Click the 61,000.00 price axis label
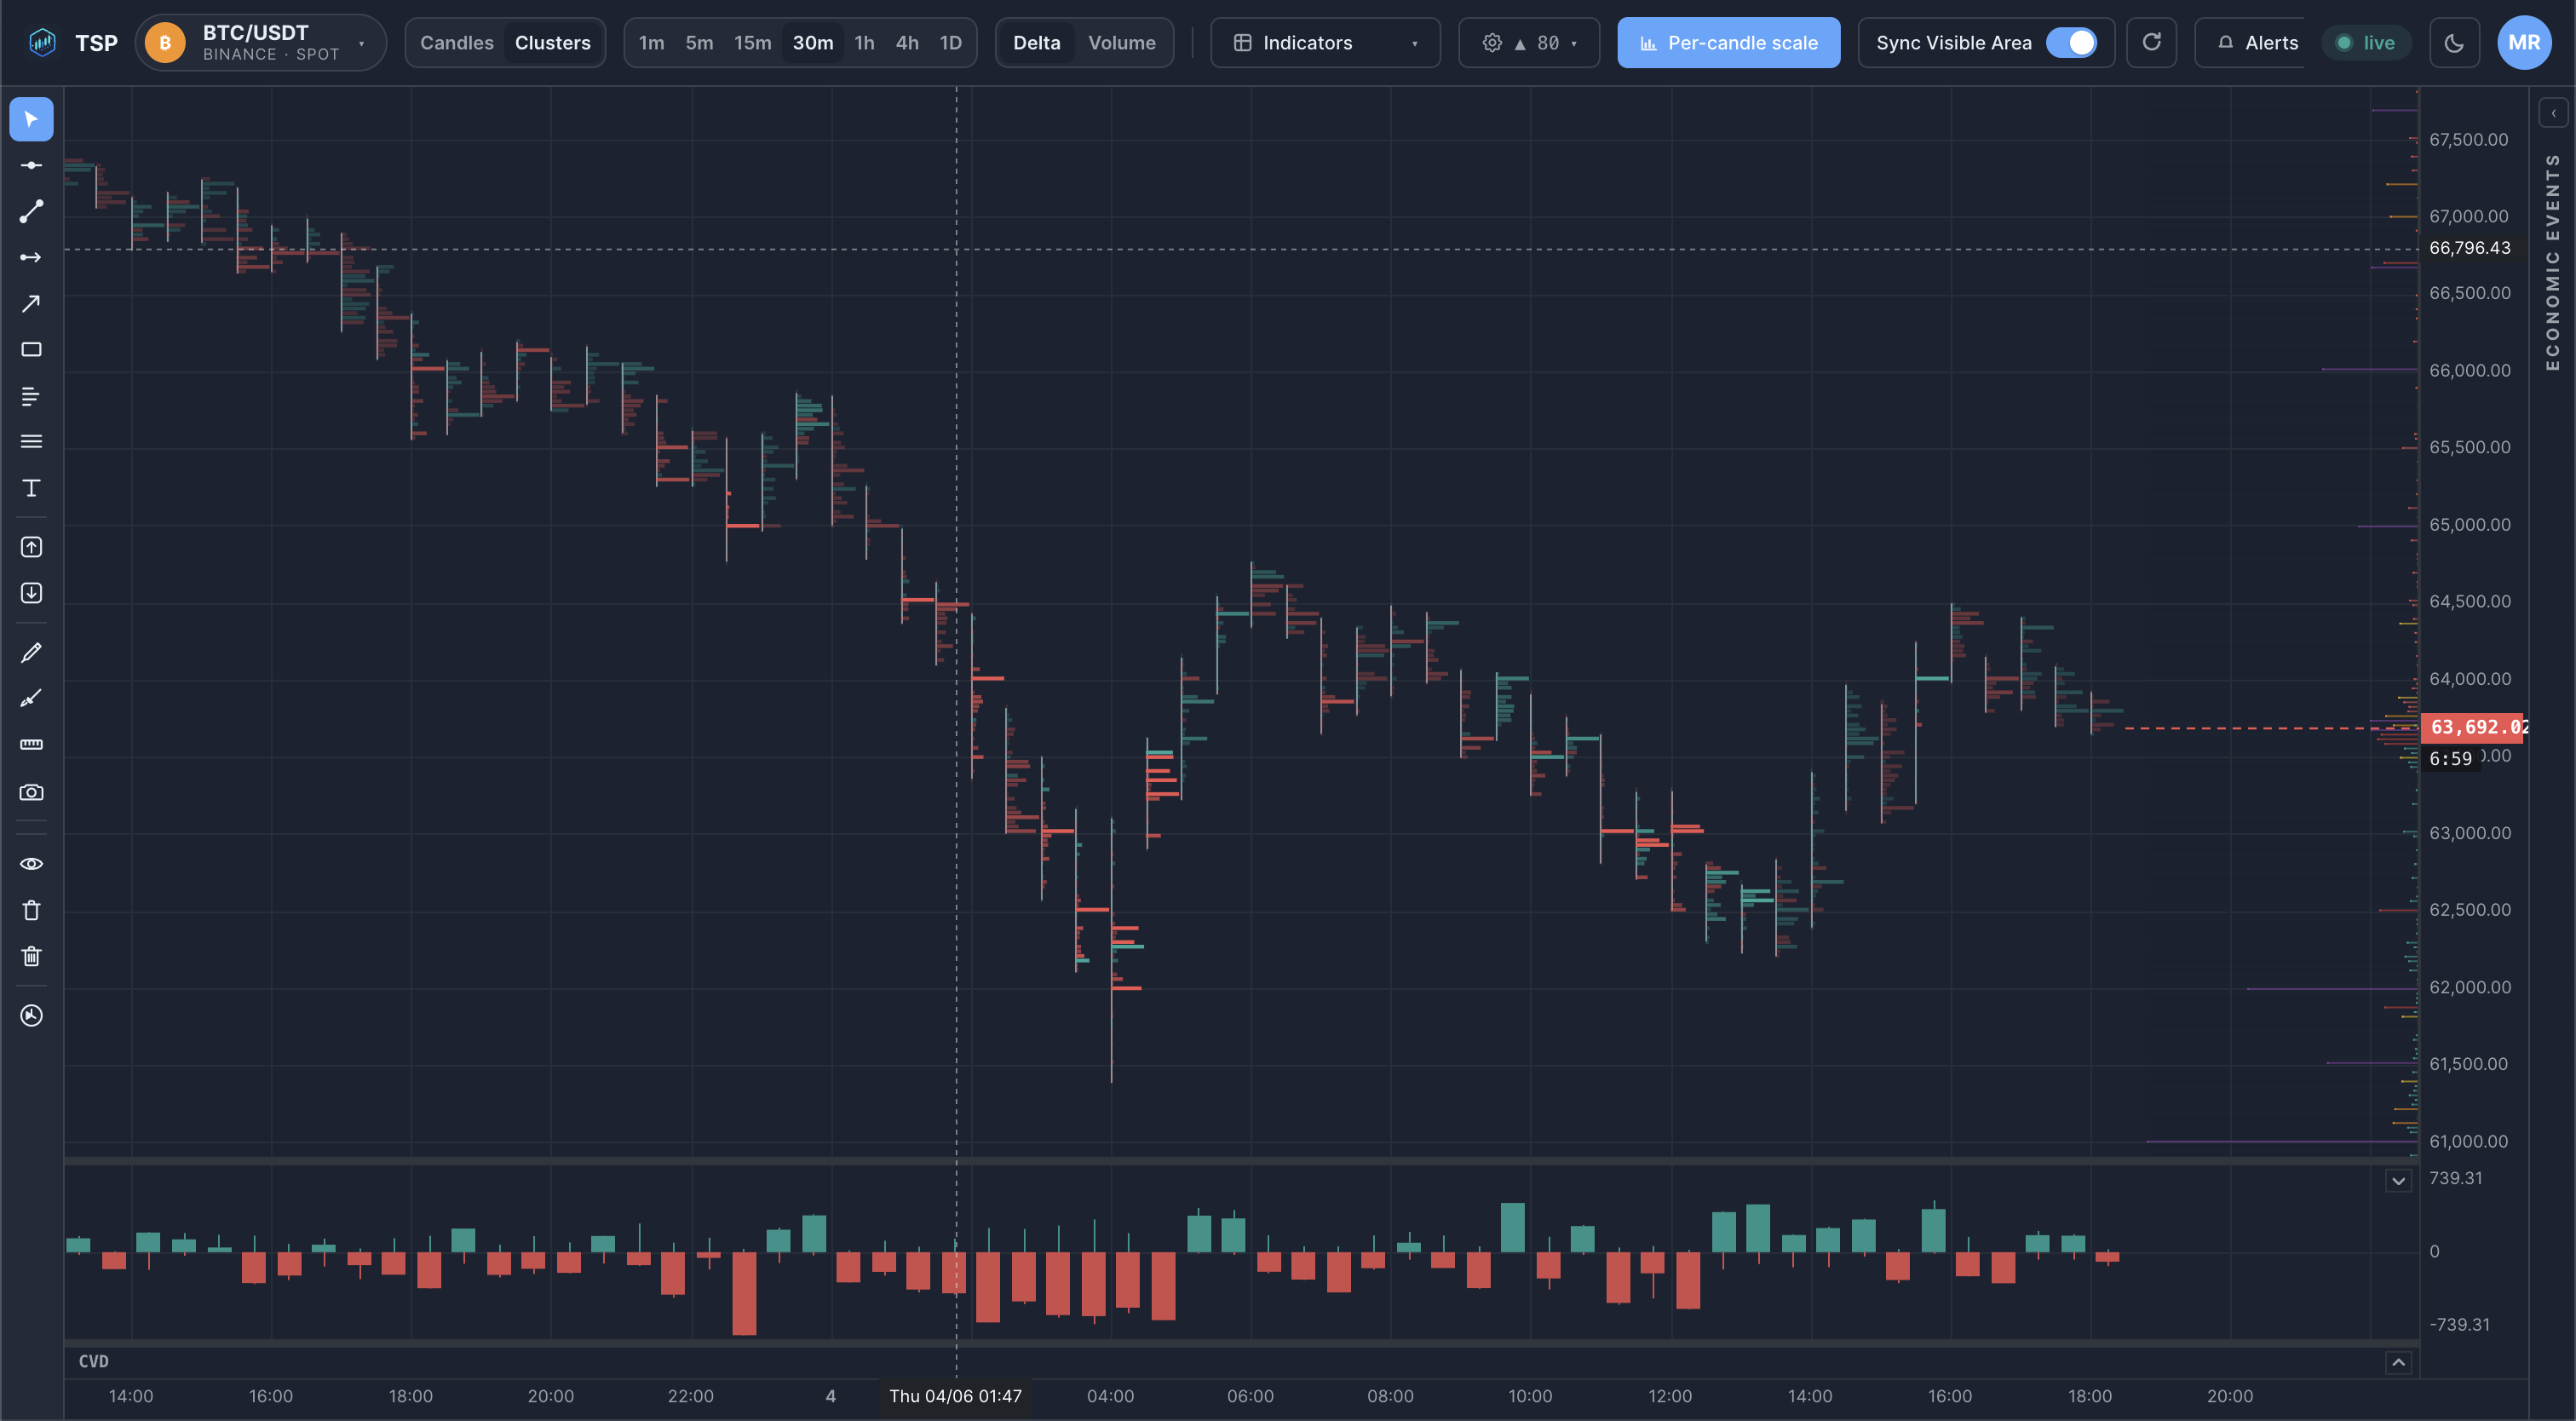2576x1421 pixels. tap(2468, 1141)
